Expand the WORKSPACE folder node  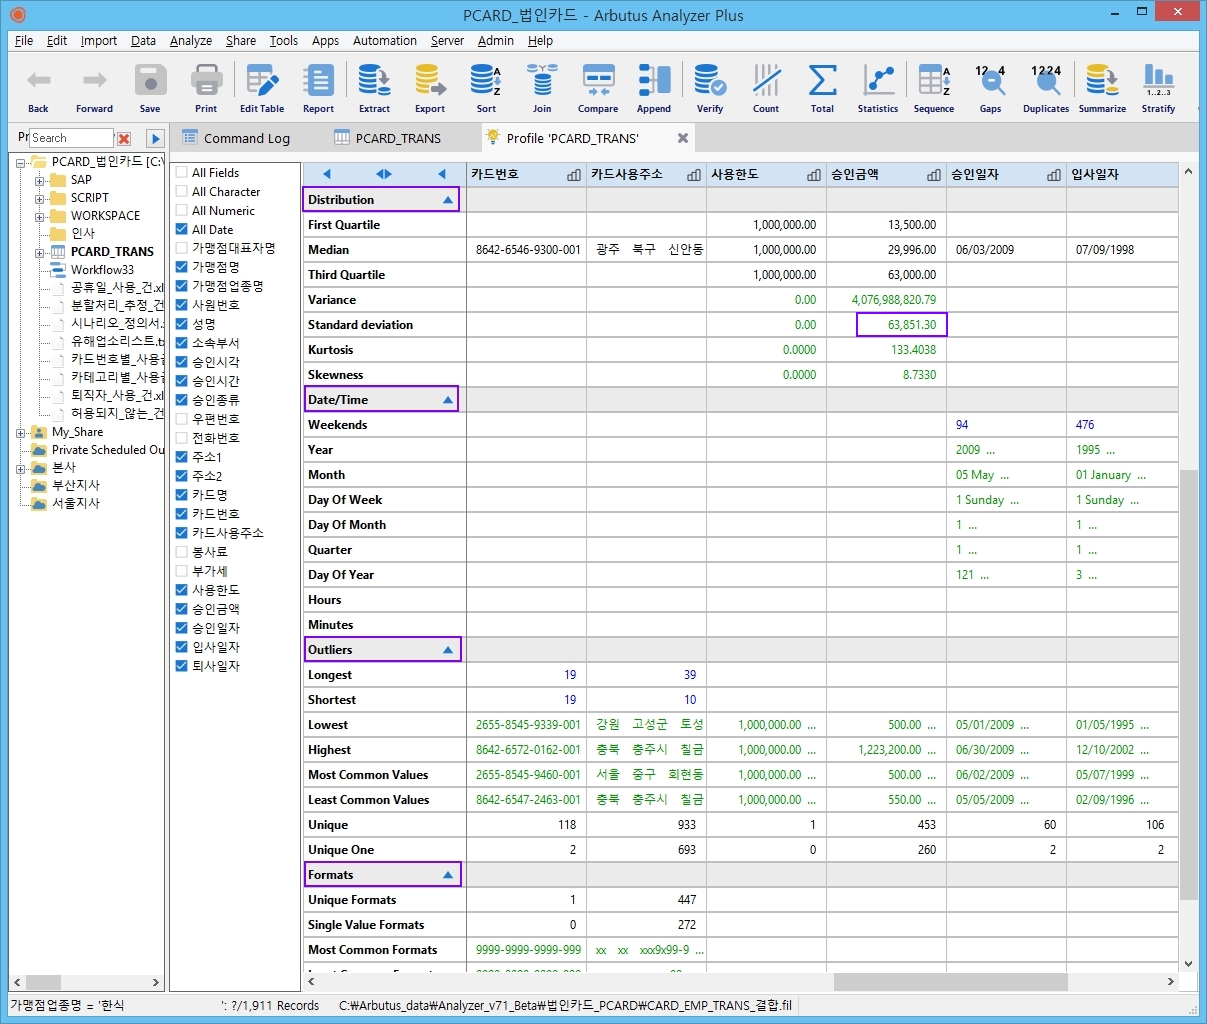tap(39, 217)
